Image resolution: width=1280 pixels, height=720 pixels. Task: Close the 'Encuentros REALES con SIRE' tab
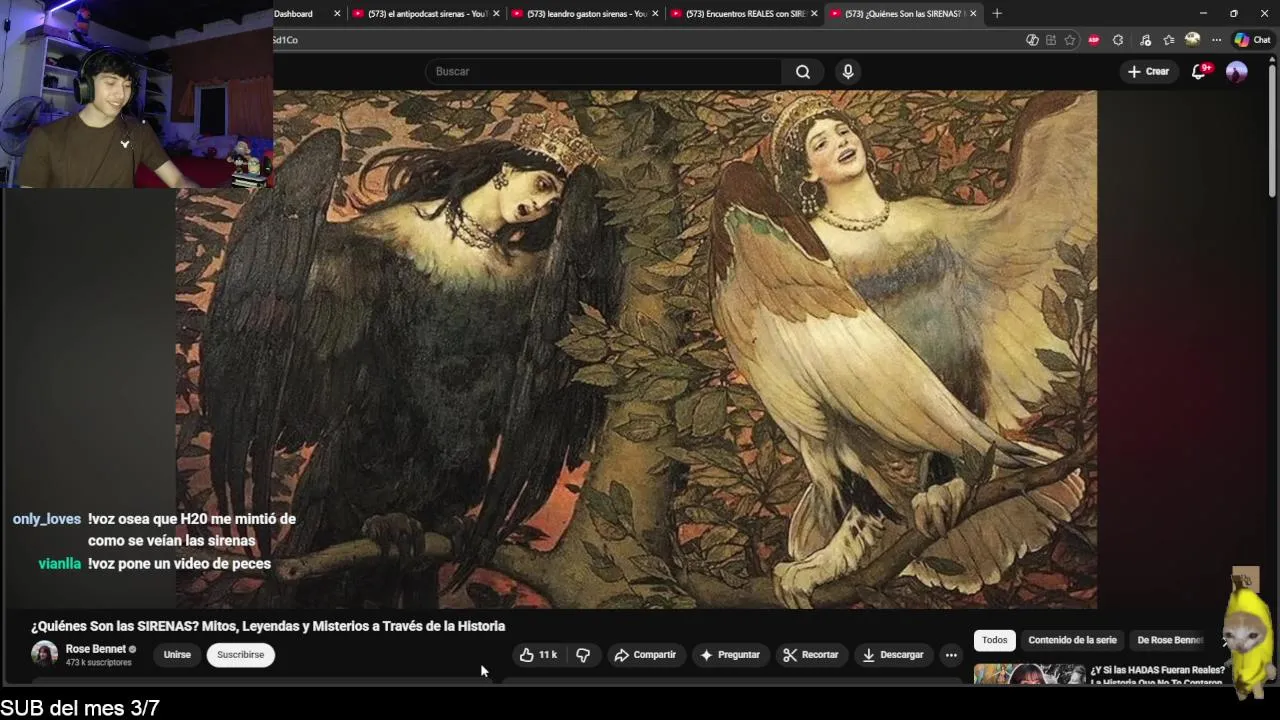[x=814, y=14]
